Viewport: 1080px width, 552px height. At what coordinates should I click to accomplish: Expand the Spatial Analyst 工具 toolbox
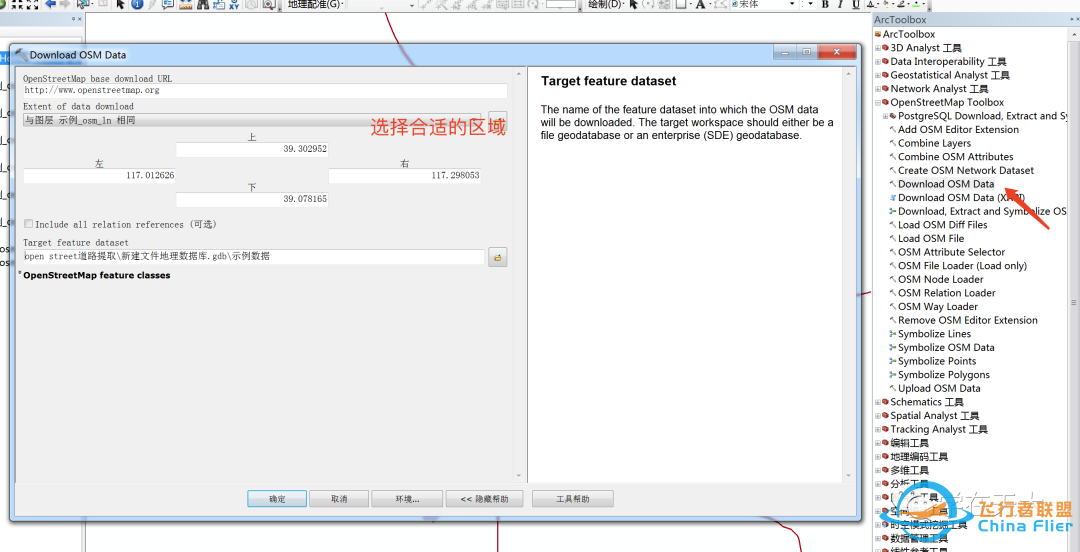[878, 416]
